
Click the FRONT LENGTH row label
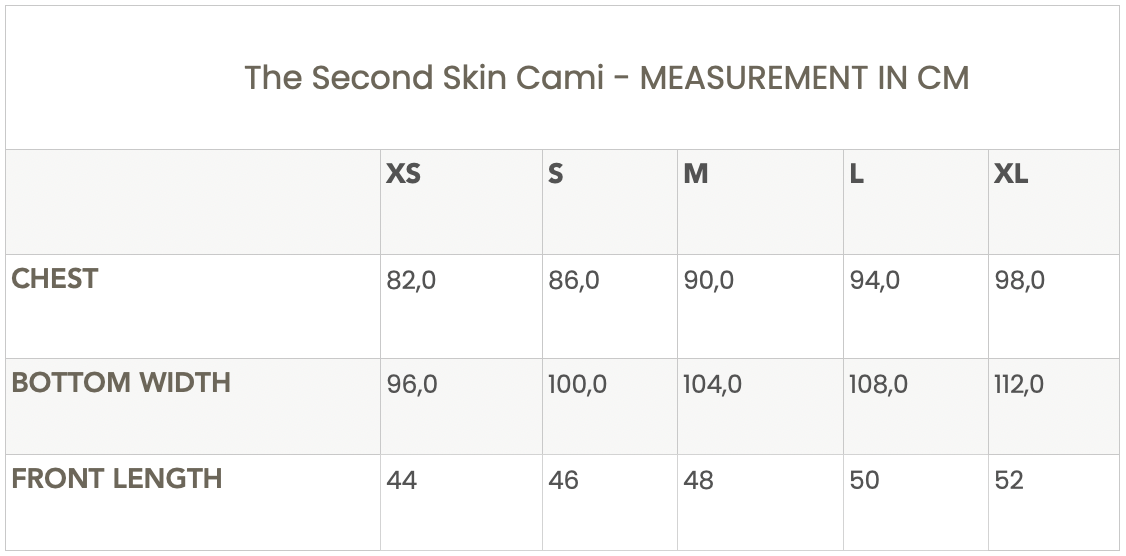click(117, 479)
